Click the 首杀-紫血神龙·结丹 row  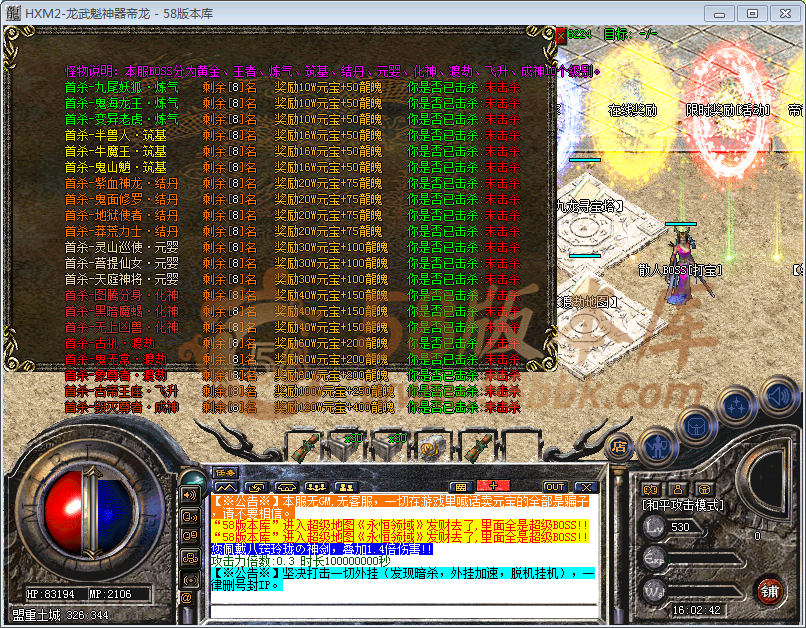click(x=292, y=183)
